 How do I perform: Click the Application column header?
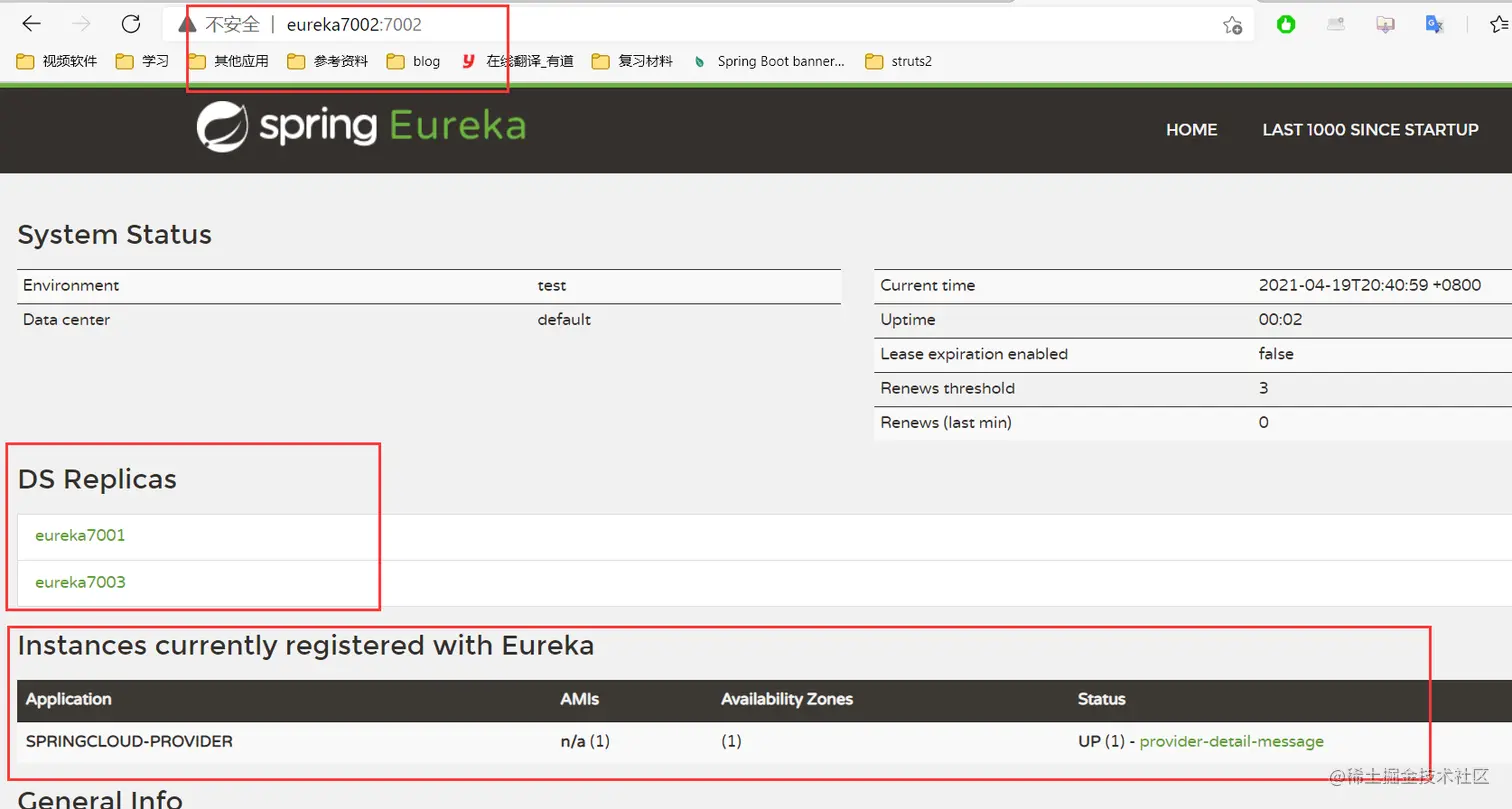coord(69,699)
